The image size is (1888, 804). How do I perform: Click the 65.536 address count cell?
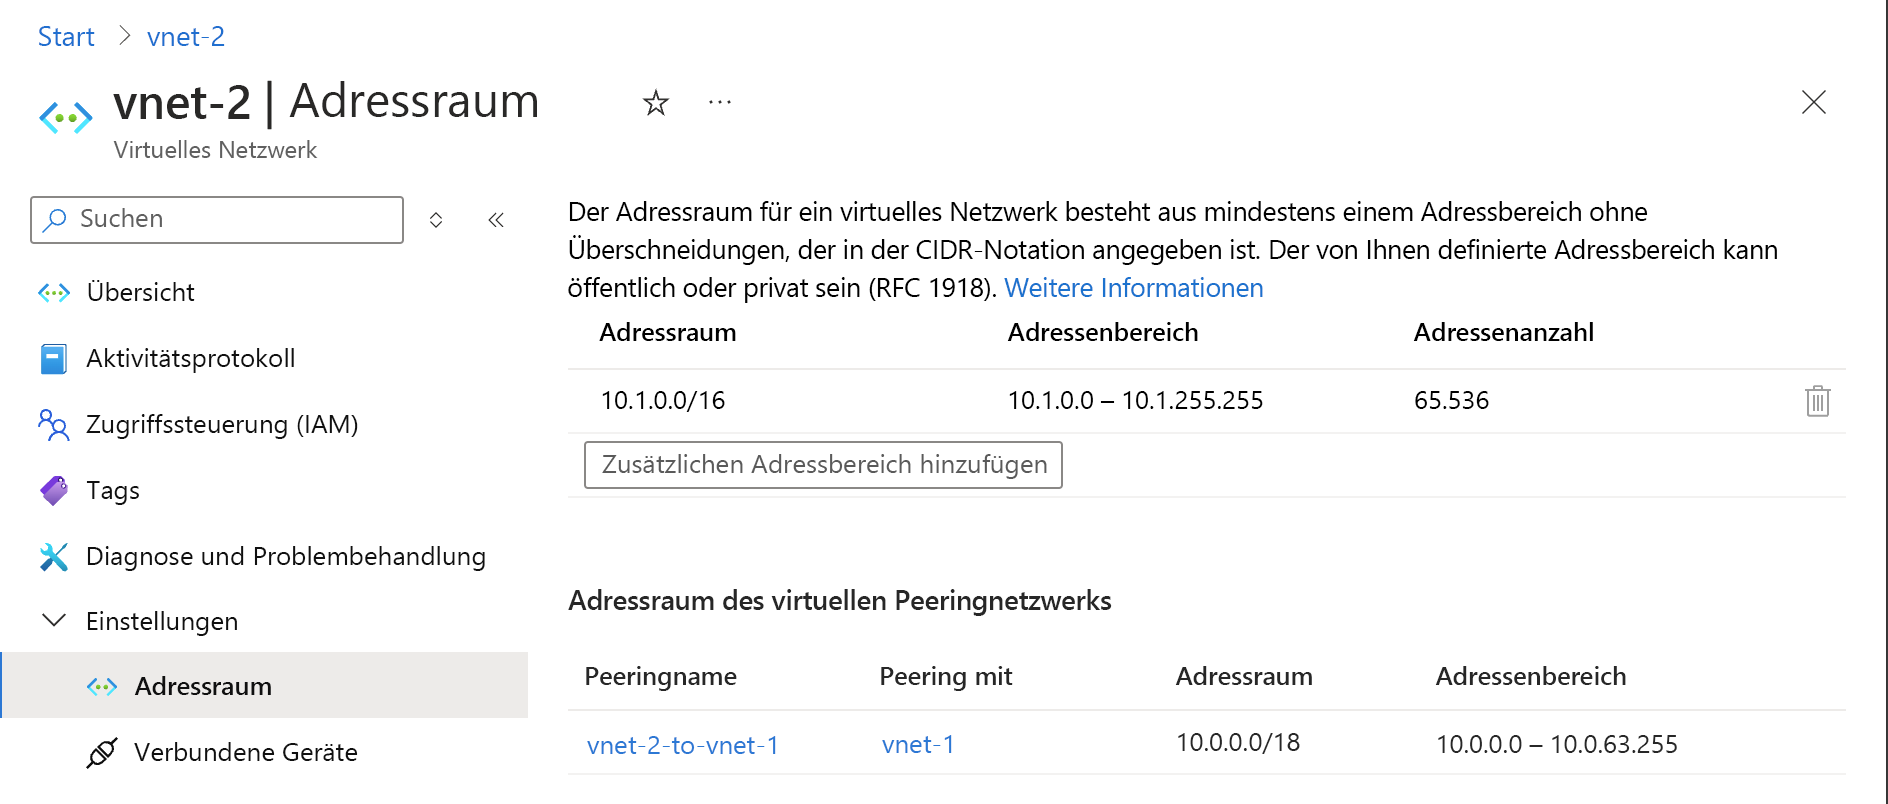pos(1451,401)
